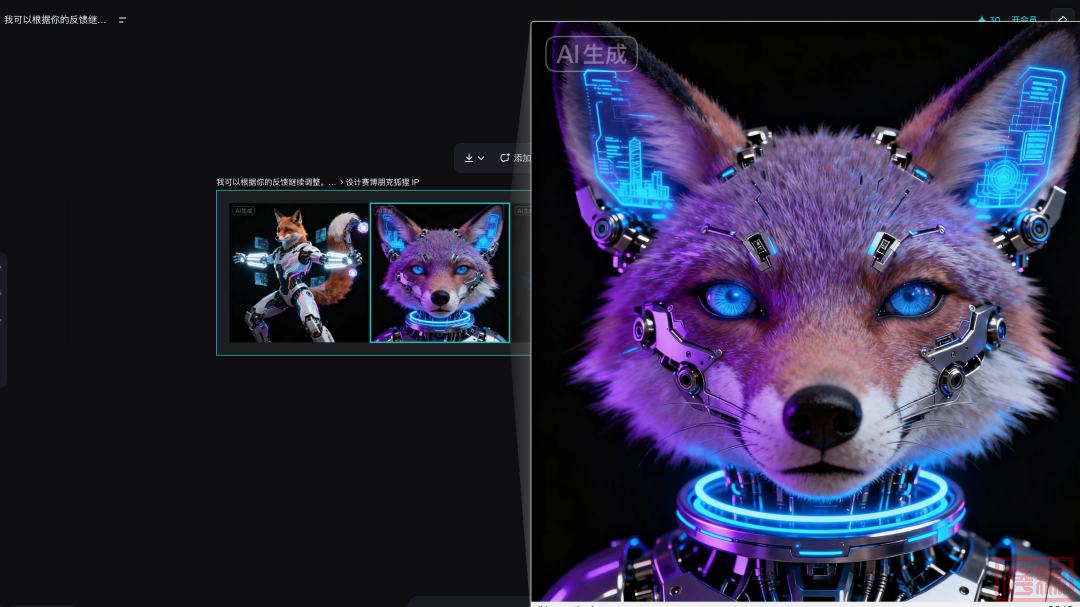
Task: Select the robot fox full-body thumbnail
Action: [x=299, y=273]
